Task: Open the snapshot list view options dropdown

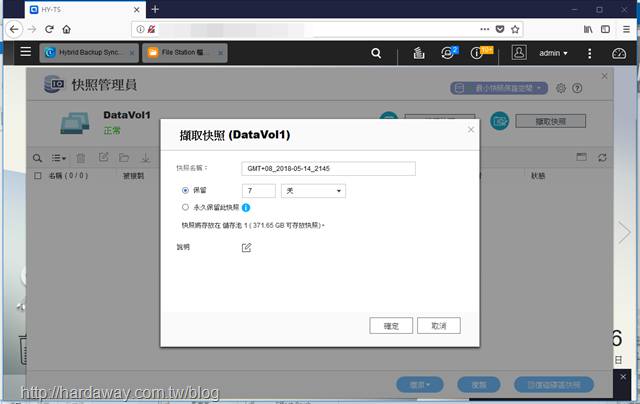Action: (x=58, y=158)
